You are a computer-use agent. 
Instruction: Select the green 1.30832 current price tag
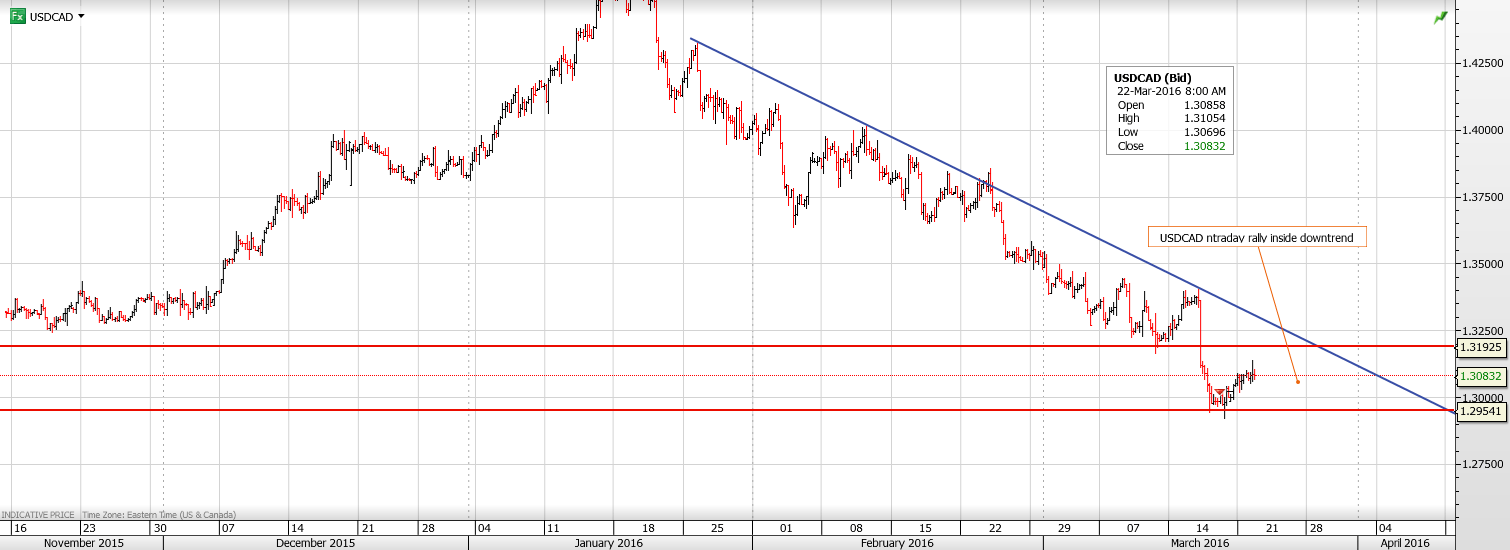point(1482,376)
